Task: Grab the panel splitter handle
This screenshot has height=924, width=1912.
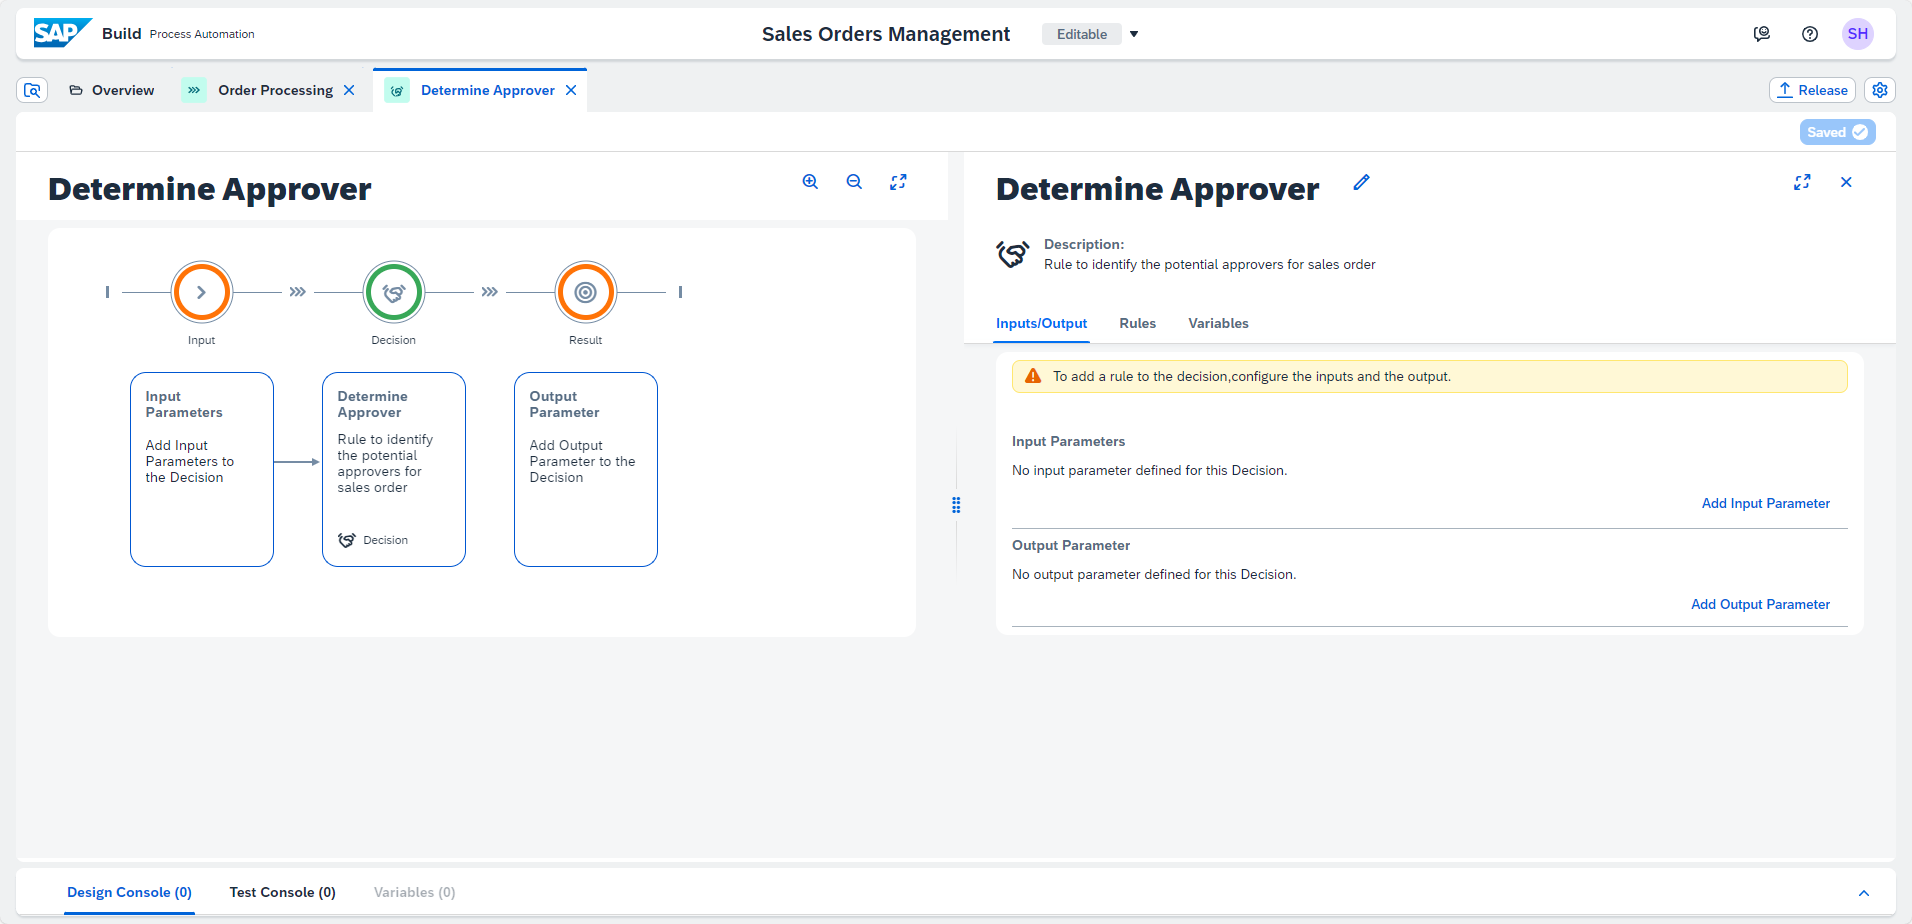Action: (956, 505)
